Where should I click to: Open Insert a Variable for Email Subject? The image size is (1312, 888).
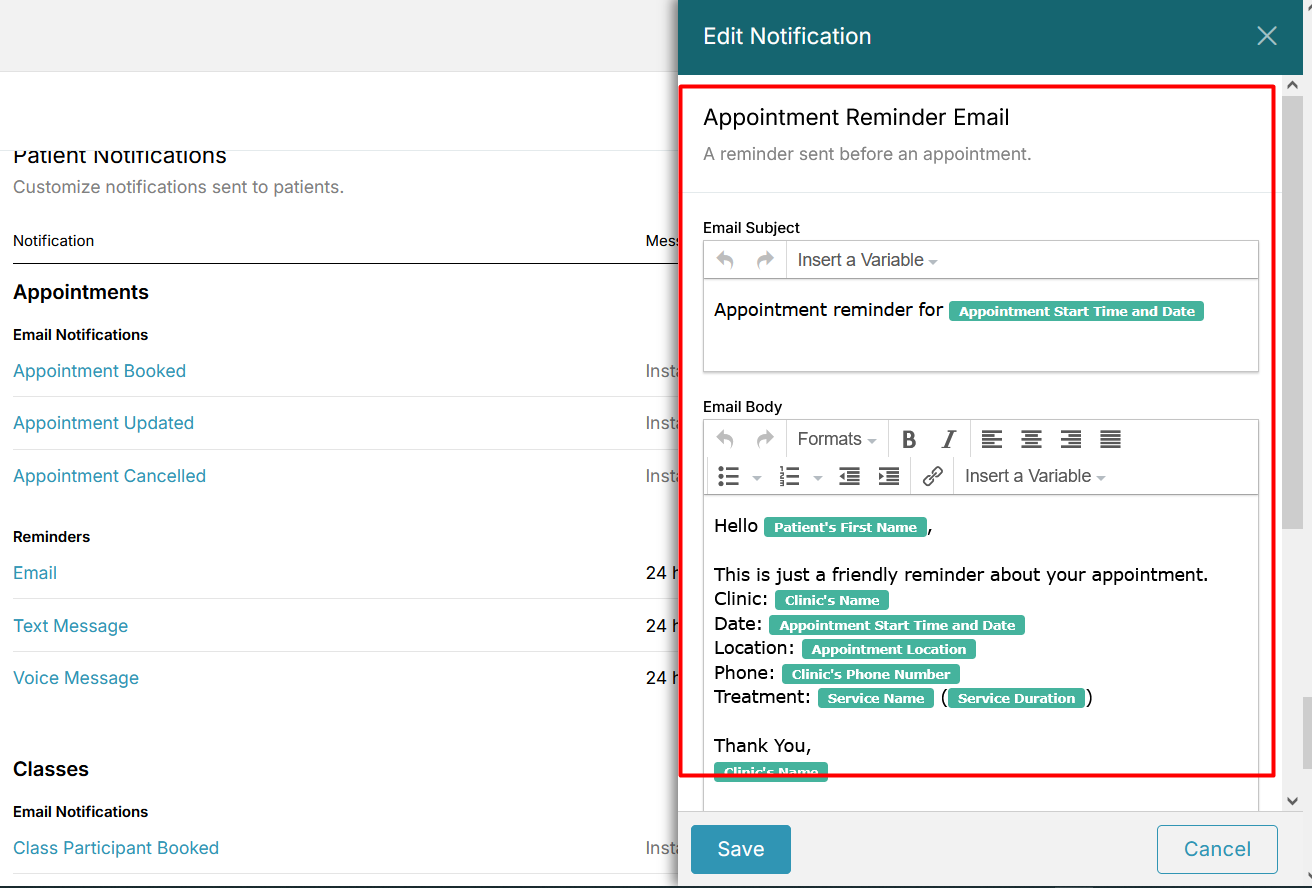tap(866, 259)
